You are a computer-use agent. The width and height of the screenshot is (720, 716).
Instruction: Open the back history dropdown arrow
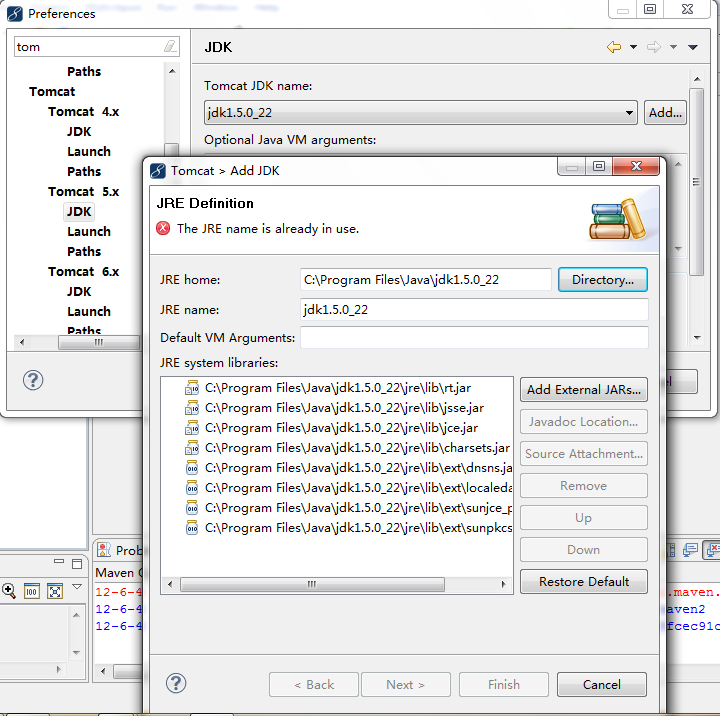633,47
